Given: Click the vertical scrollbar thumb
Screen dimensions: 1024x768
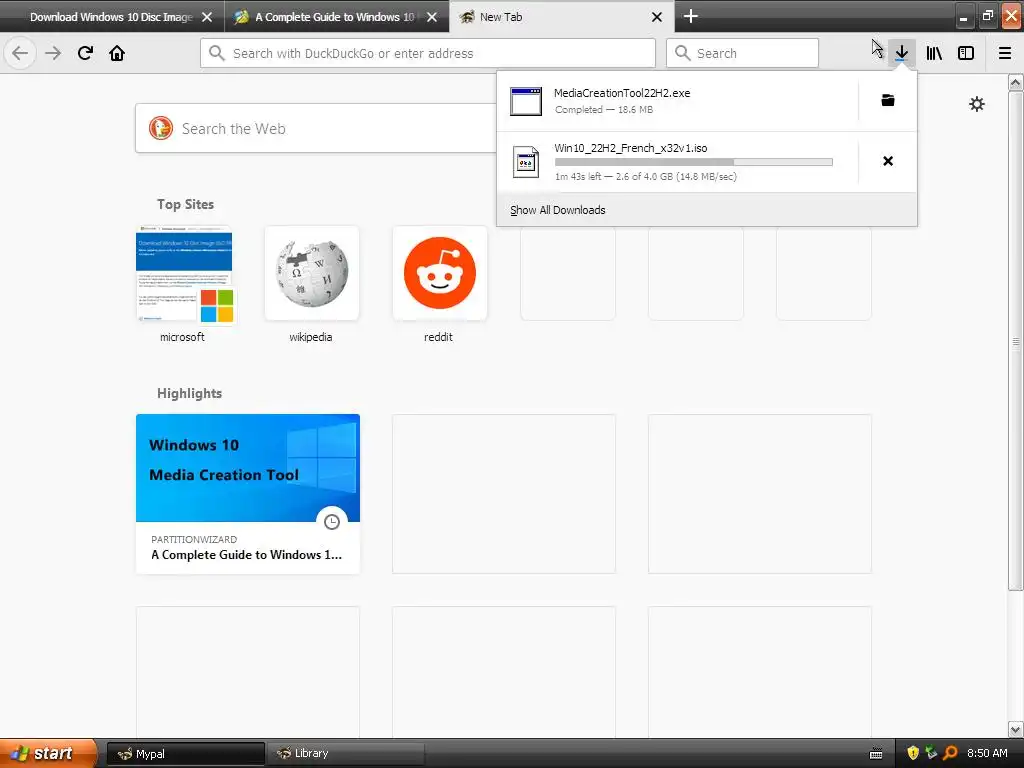Looking at the screenshot, I should coord(1016,341).
